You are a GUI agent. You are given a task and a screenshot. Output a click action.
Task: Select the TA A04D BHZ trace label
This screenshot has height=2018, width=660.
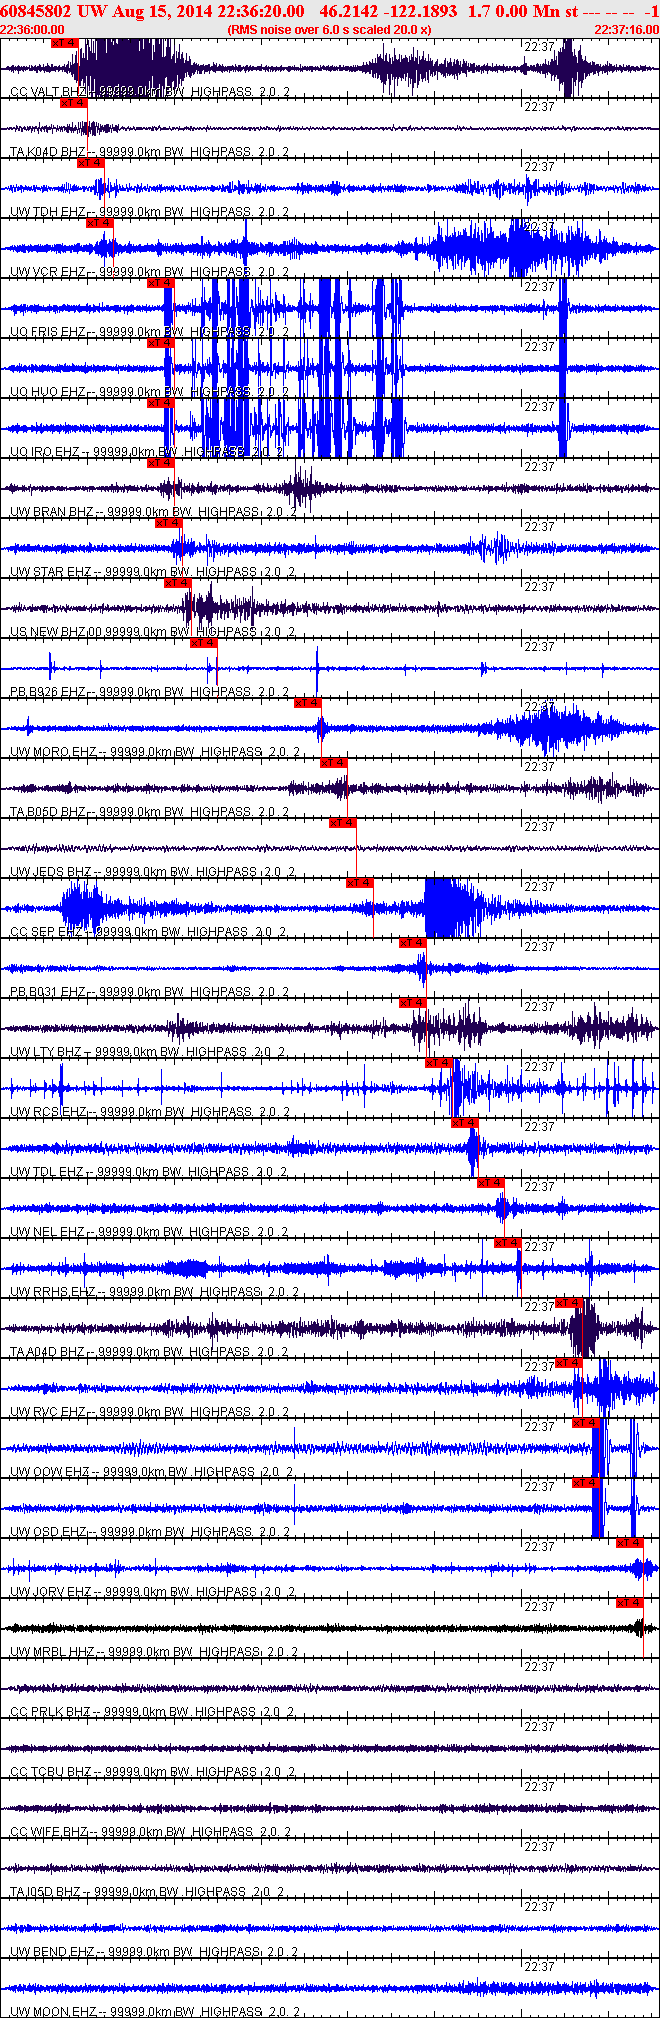pos(48,1352)
